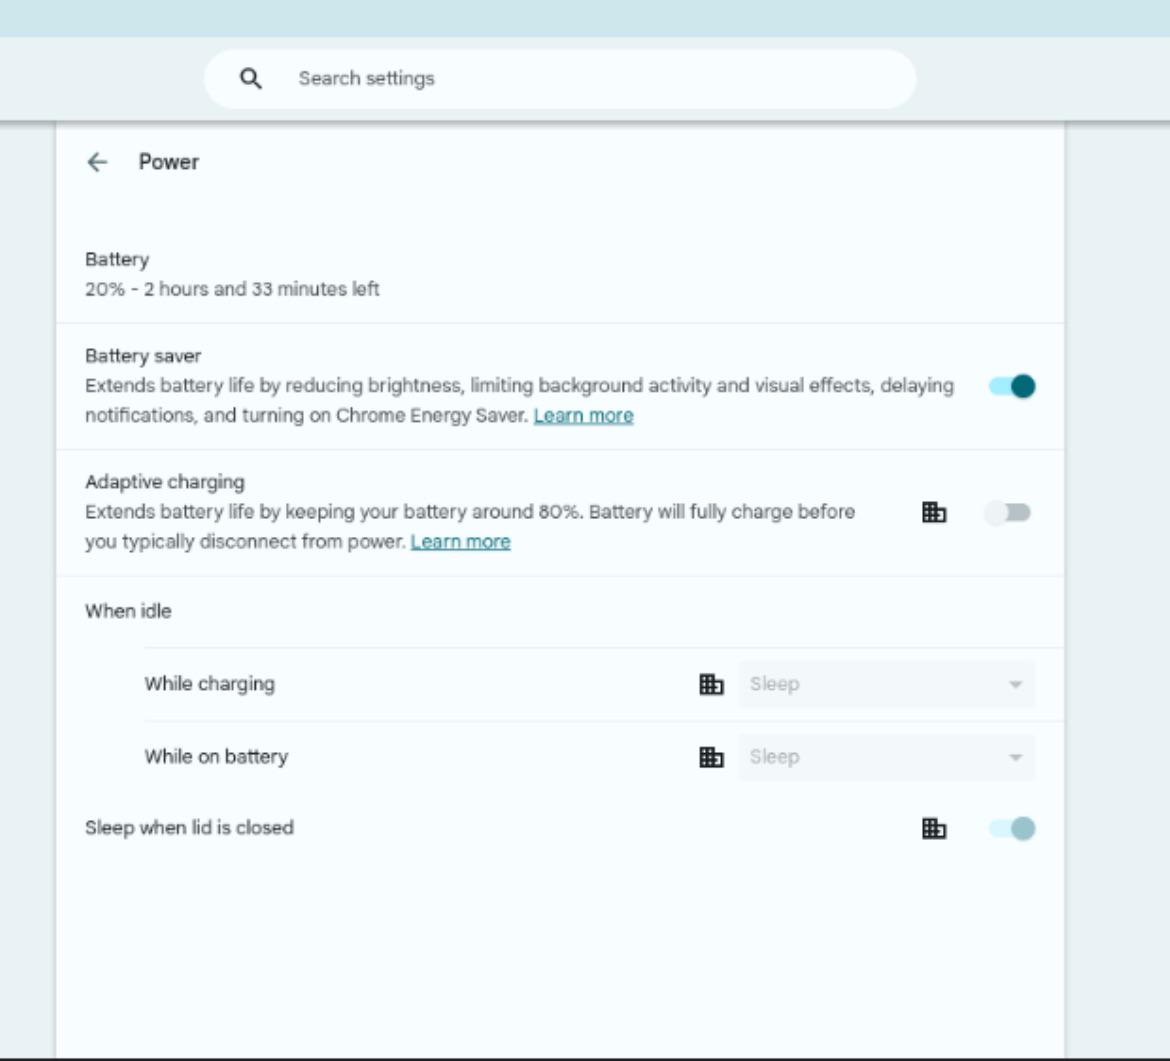The image size is (1170, 1061).
Task: Click the Power page heading
Action: pyautogui.click(x=169, y=162)
